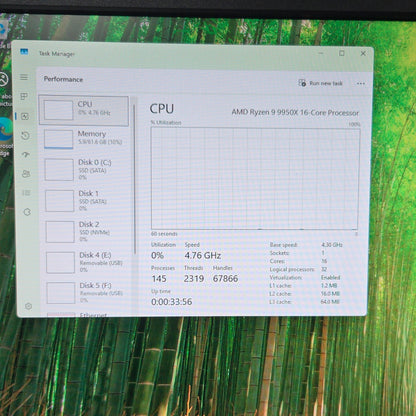Select Disk 4 (E:) removable entry
This screenshot has width=416, height=416.
[88, 262]
